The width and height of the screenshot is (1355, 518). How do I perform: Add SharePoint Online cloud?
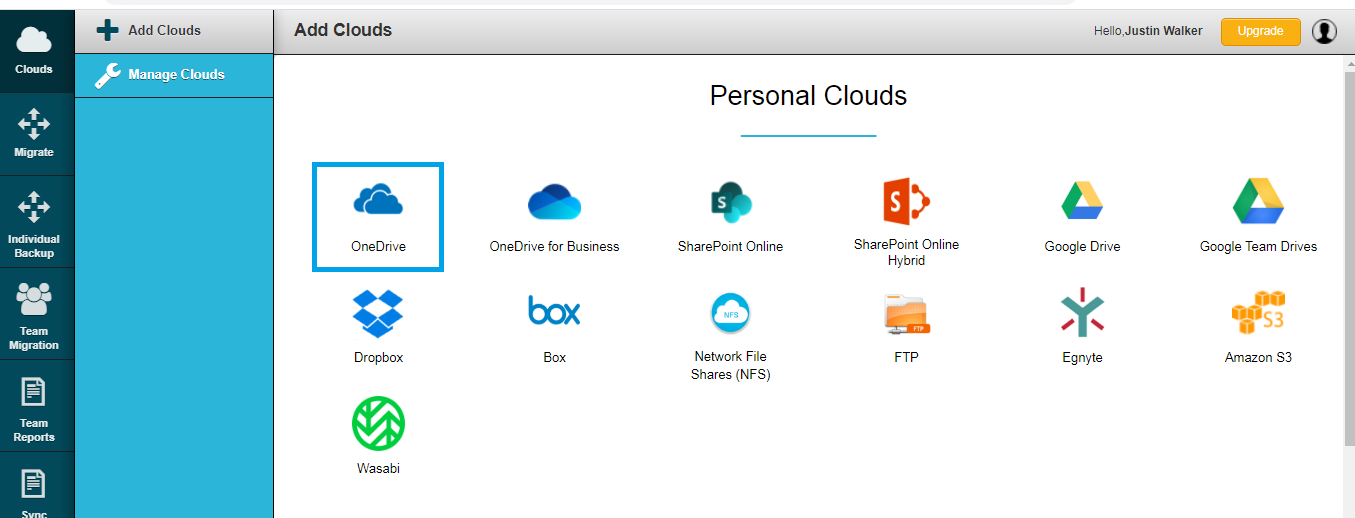tap(730, 202)
